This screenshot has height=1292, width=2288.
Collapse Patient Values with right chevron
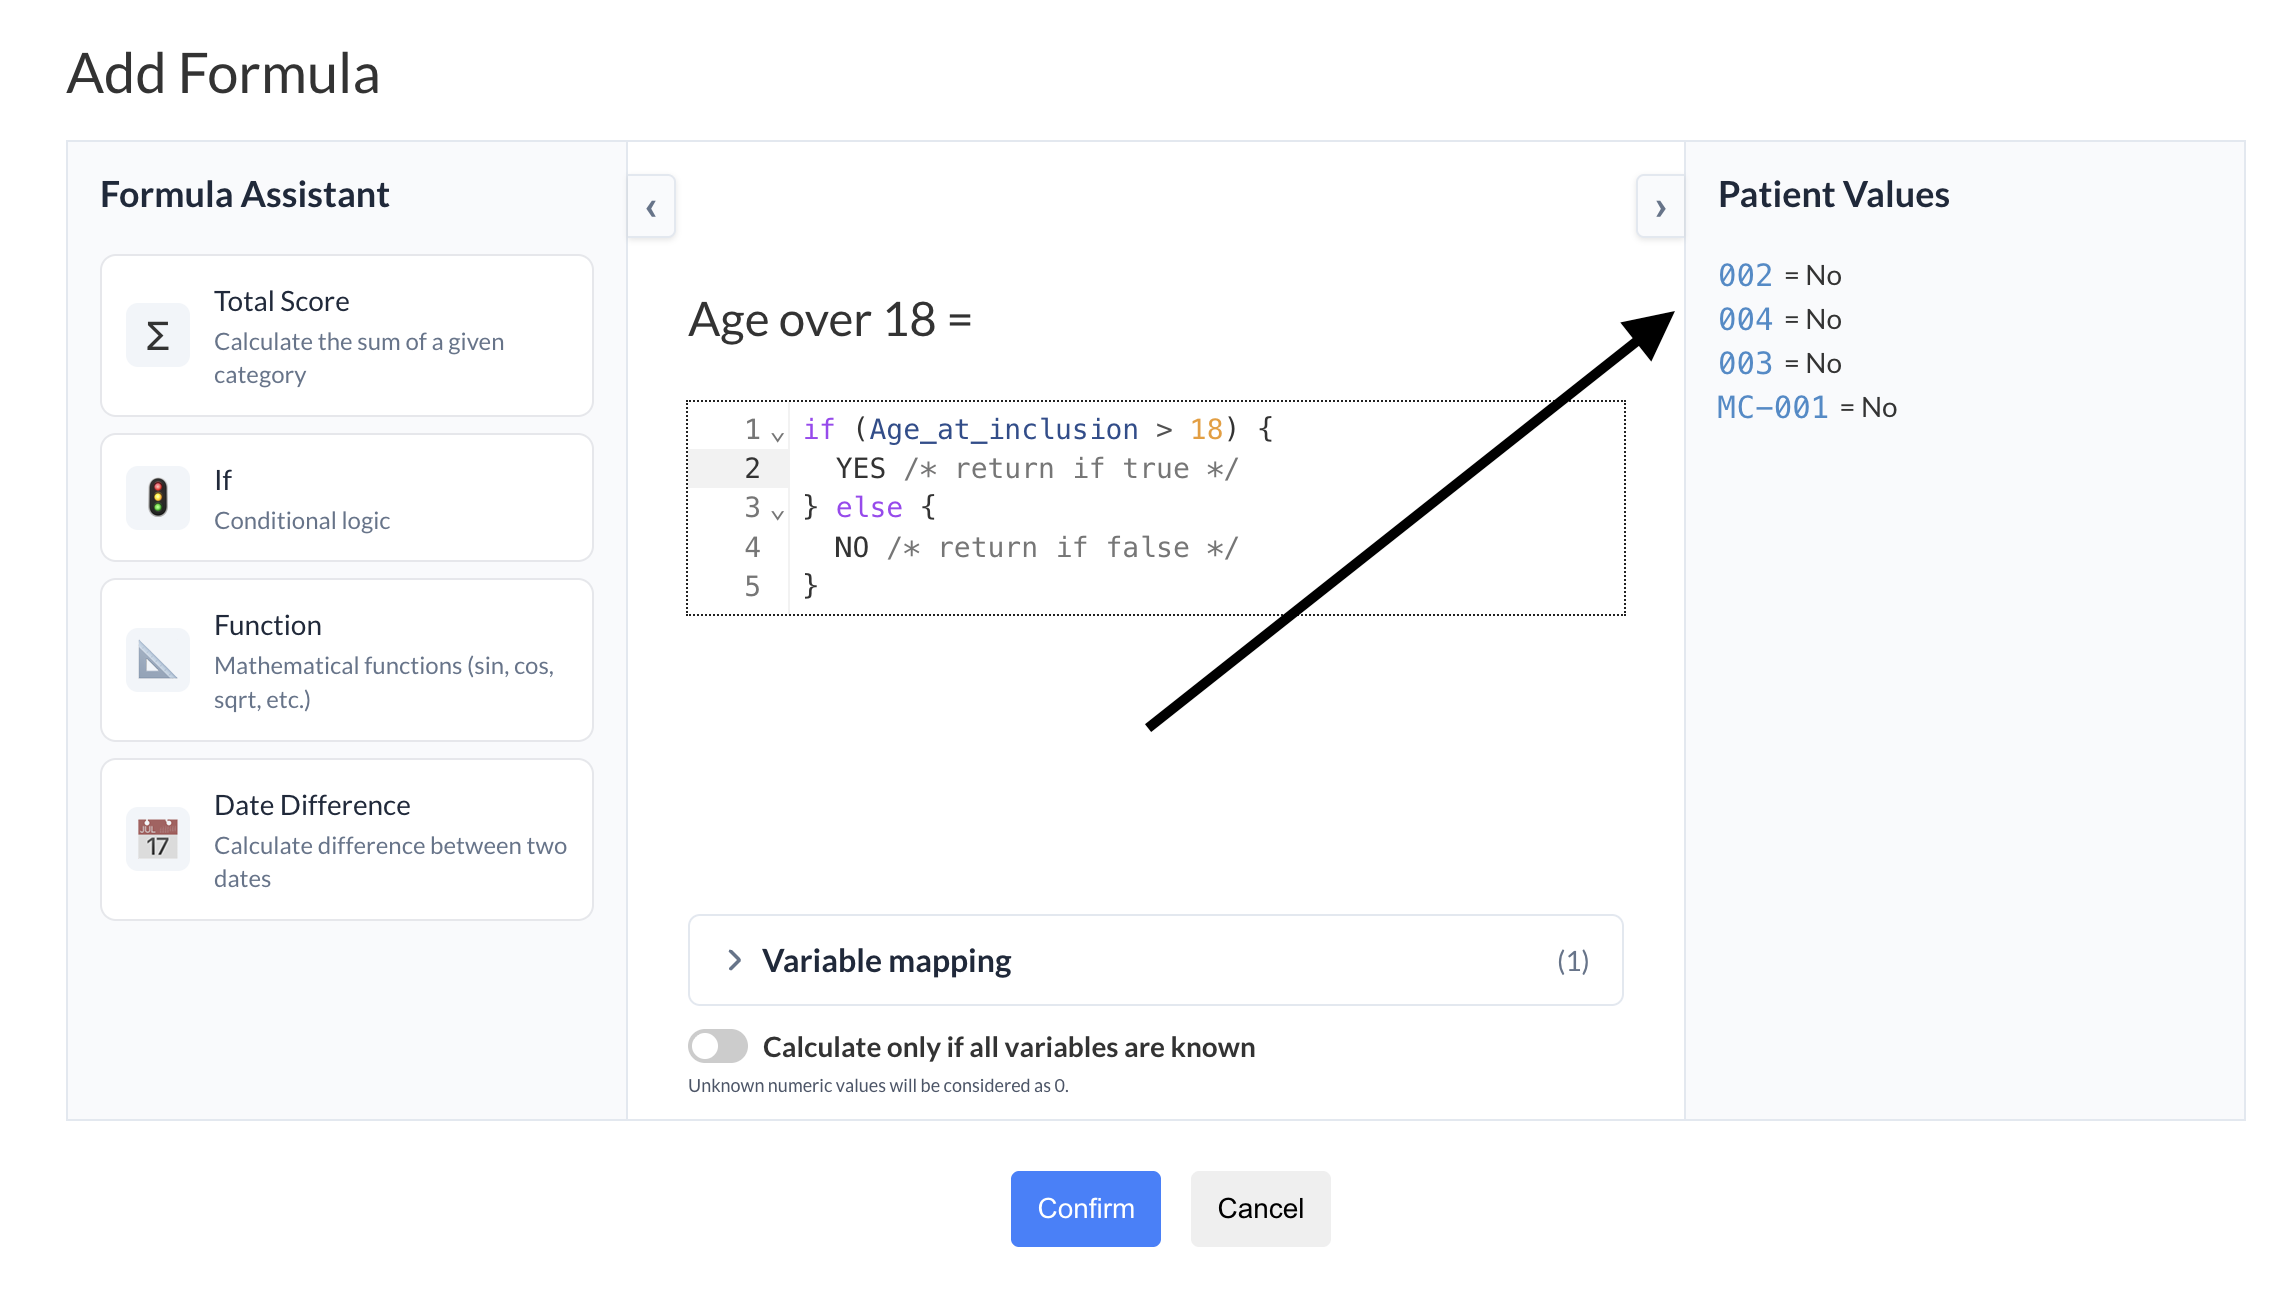pyautogui.click(x=1660, y=208)
